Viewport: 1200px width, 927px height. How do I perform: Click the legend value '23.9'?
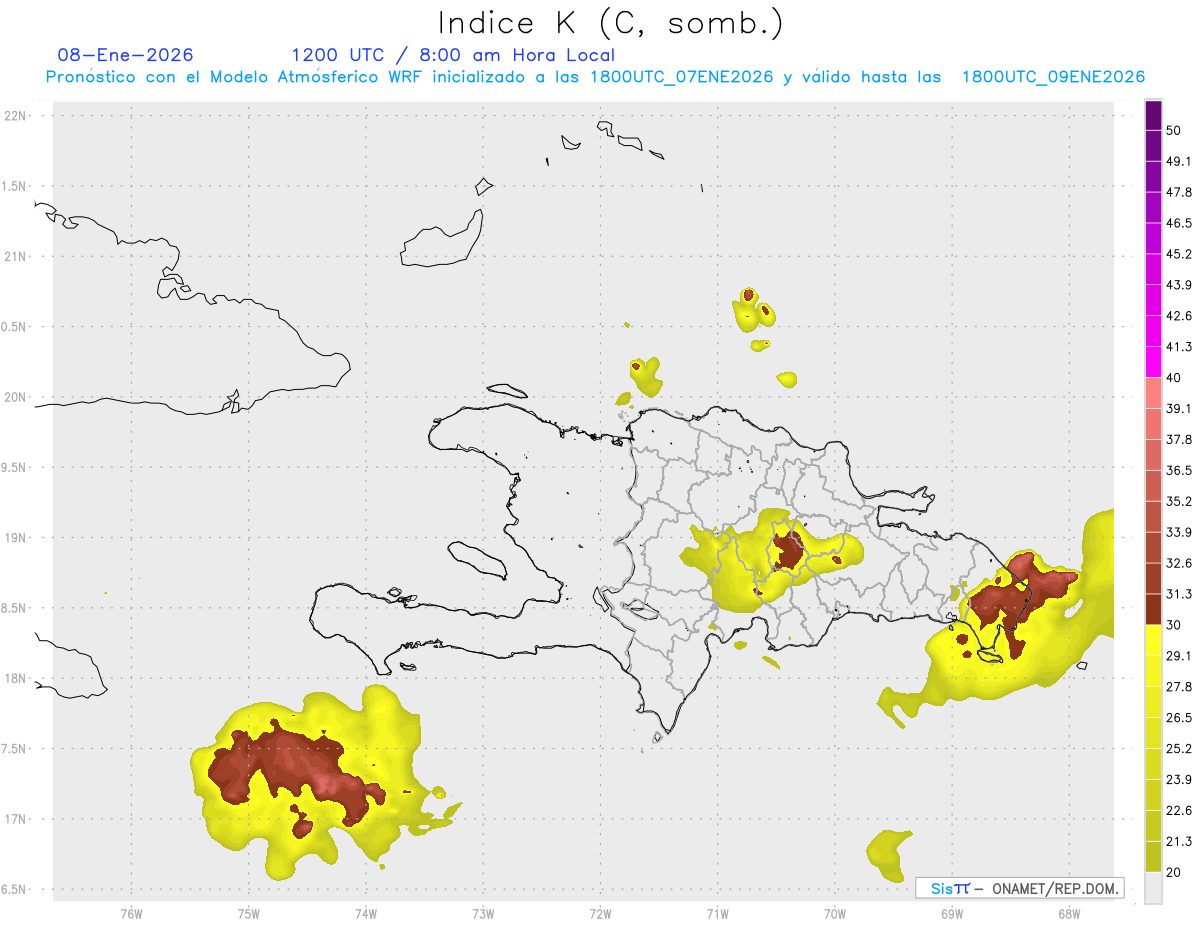[x=1178, y=779]
